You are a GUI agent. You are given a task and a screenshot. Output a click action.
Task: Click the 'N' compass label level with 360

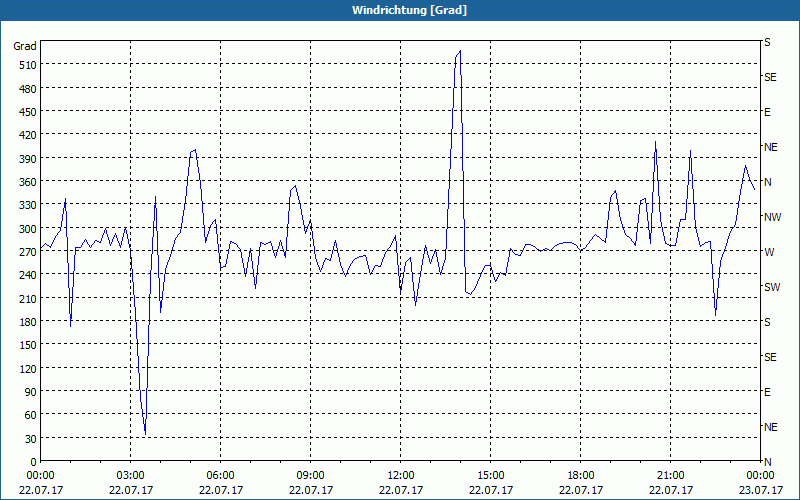tap(767, 182)
